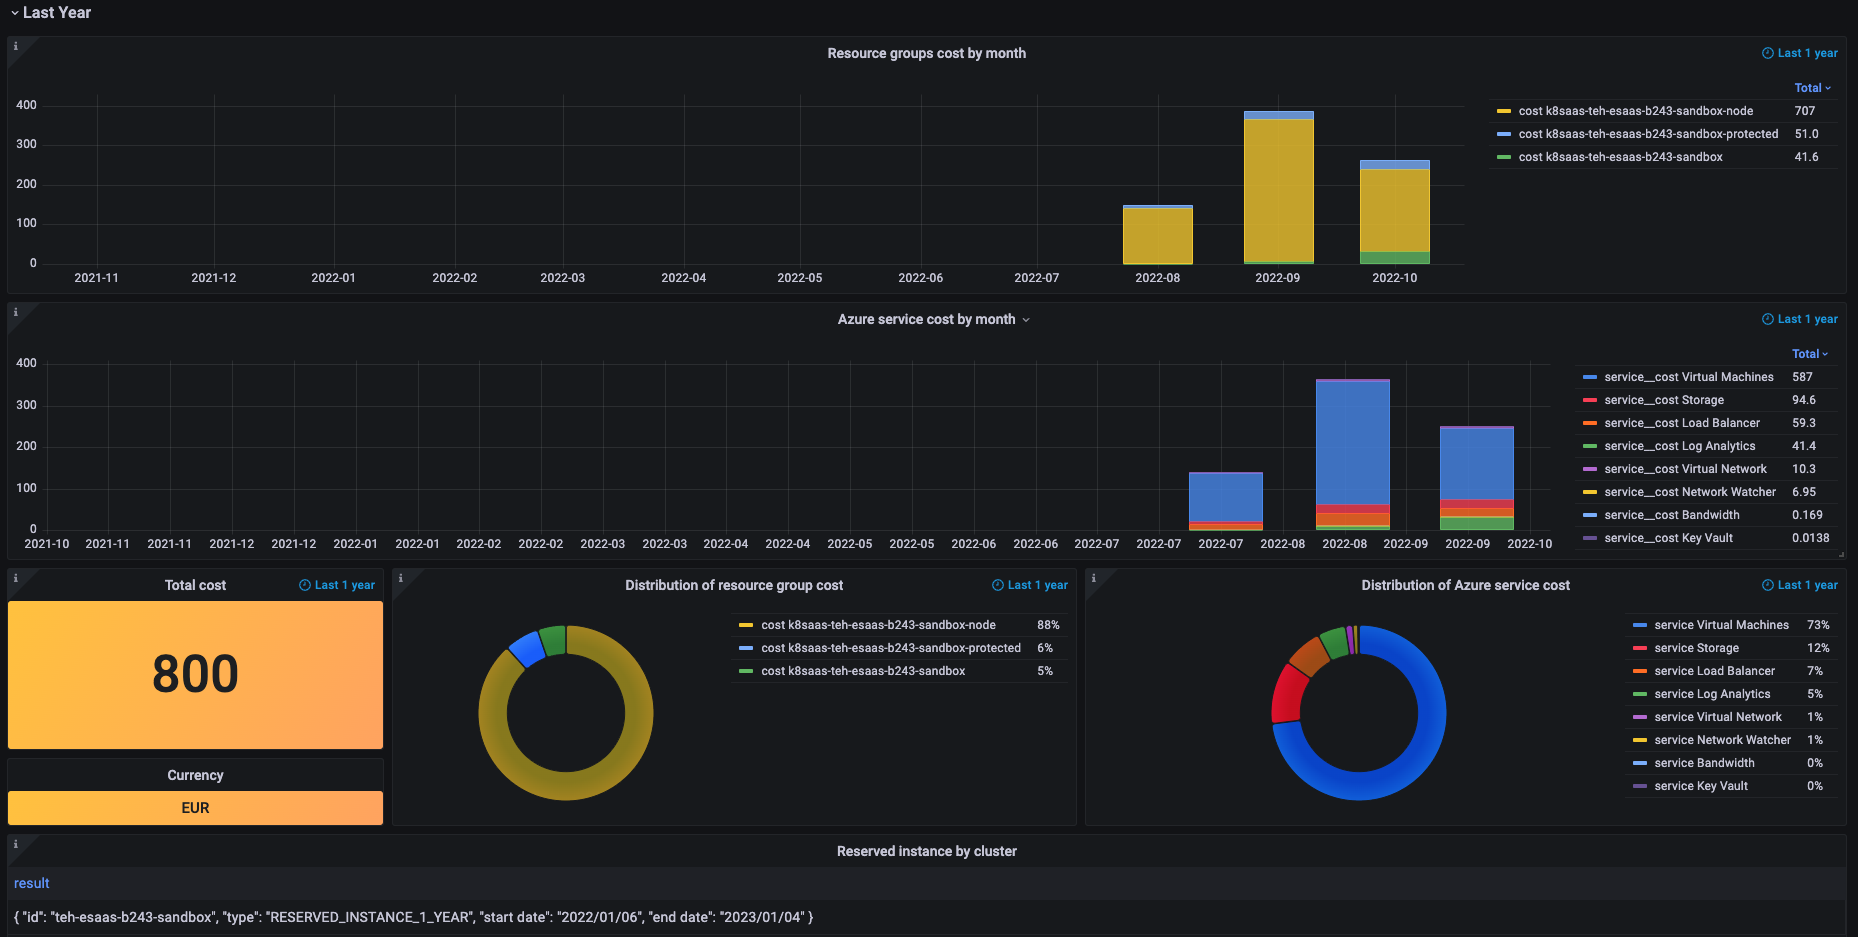The height and width of the screenshot is (937, 1858).
Task: Open Distribution of resource group cost title menu
Action: click(734, 585)
